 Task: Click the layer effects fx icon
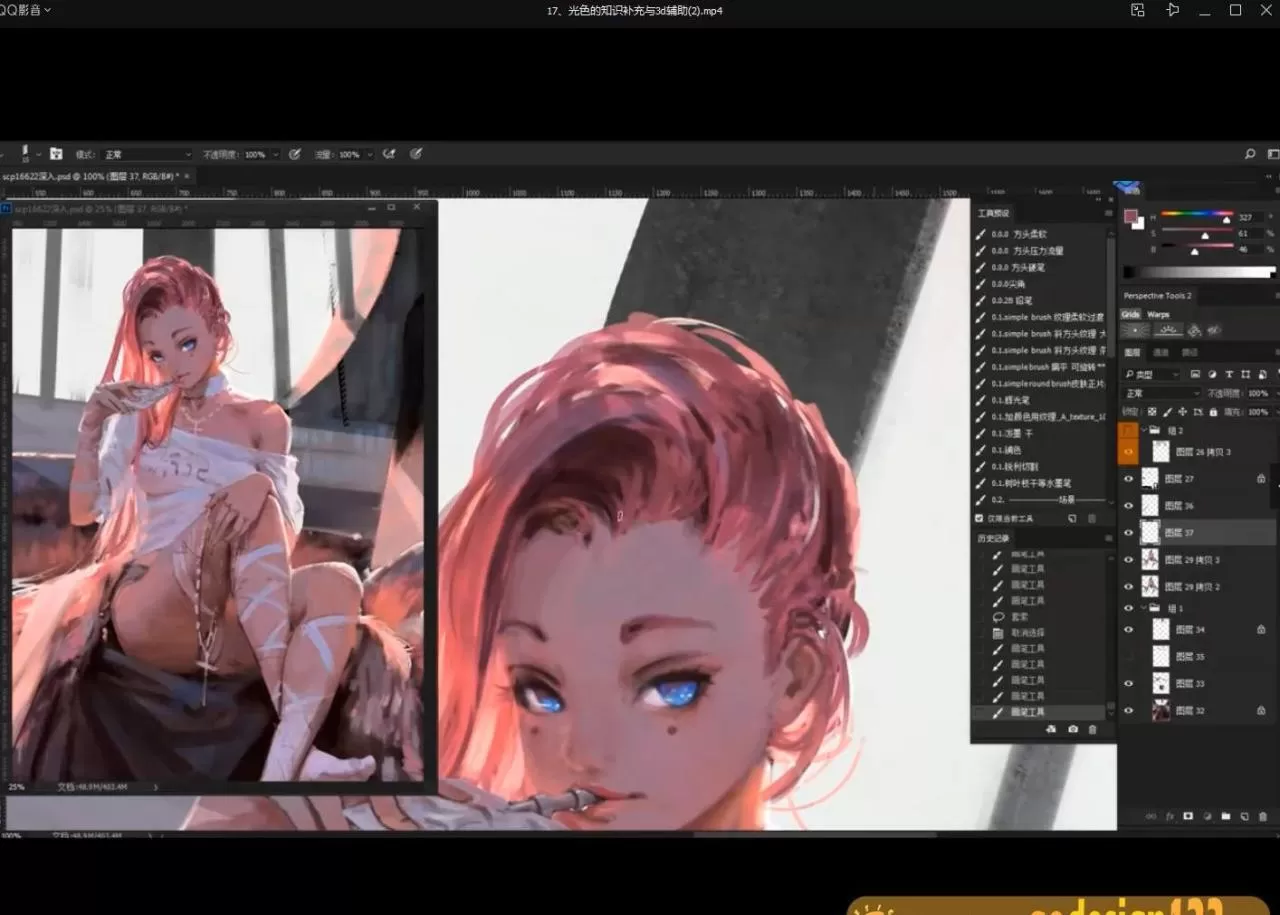click(x=1170, y=816)
